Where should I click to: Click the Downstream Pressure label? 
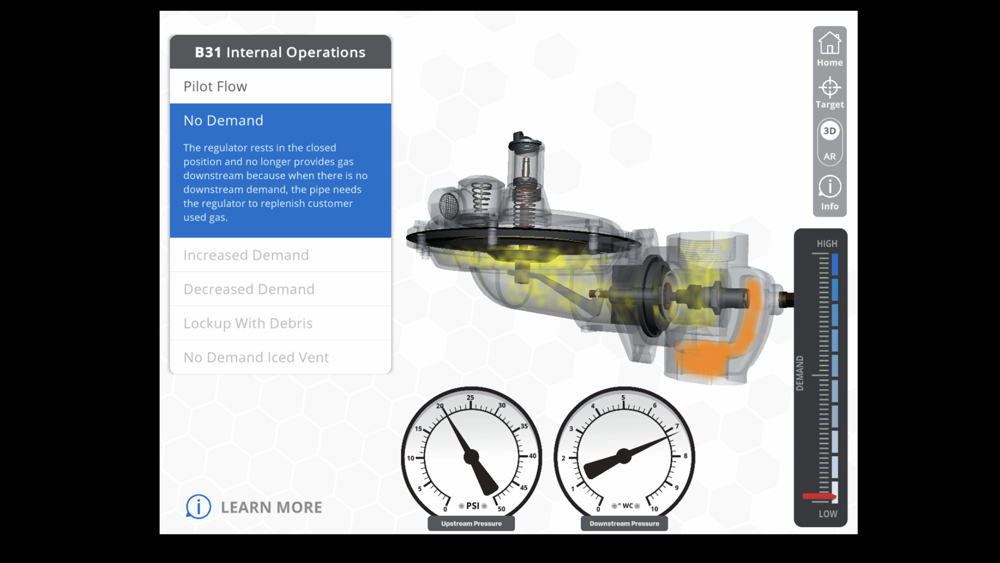pyautogui.click(x=624, y=523)
